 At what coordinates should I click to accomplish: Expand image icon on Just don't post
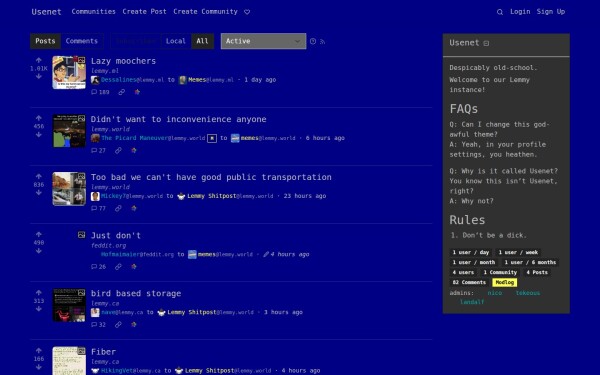pyautogui.click(x=82, y=235)
